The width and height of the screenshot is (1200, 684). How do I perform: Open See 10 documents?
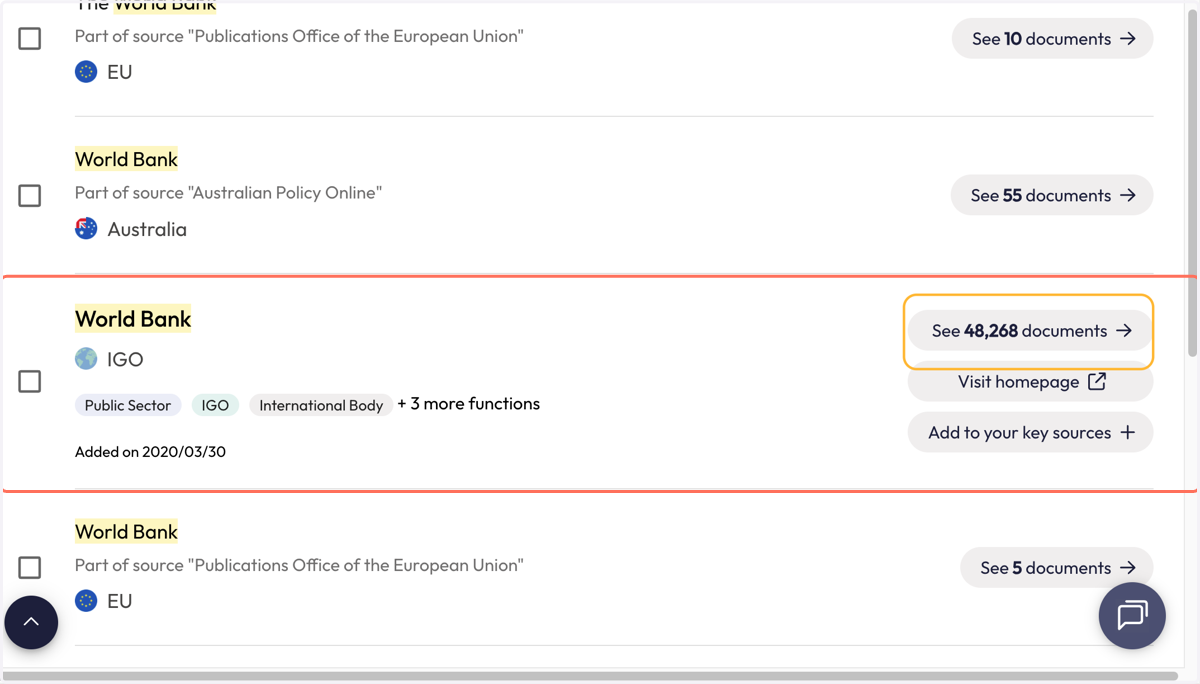(x=1052, y=39)
